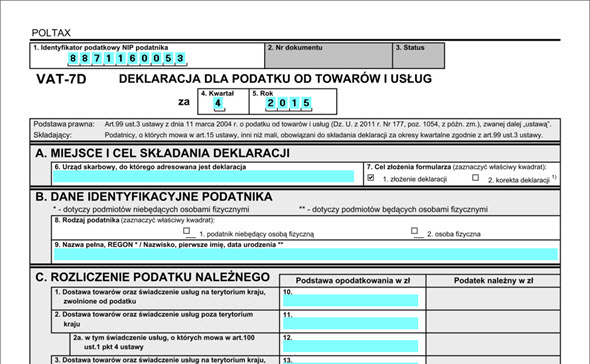Viewport: 590px width, 364px height.
Task: Click the 'A. MIEJSCE I CEL SKŁADANIA DEKLARACJI' heading
Action: tap(163, 153)
